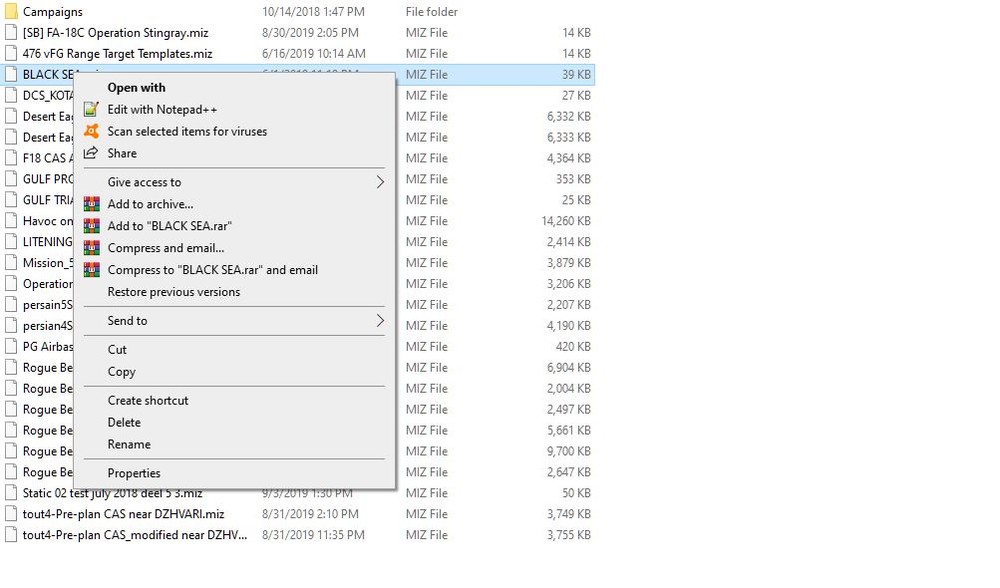Click file icon of Havoc on file

[x=11, y=221]
